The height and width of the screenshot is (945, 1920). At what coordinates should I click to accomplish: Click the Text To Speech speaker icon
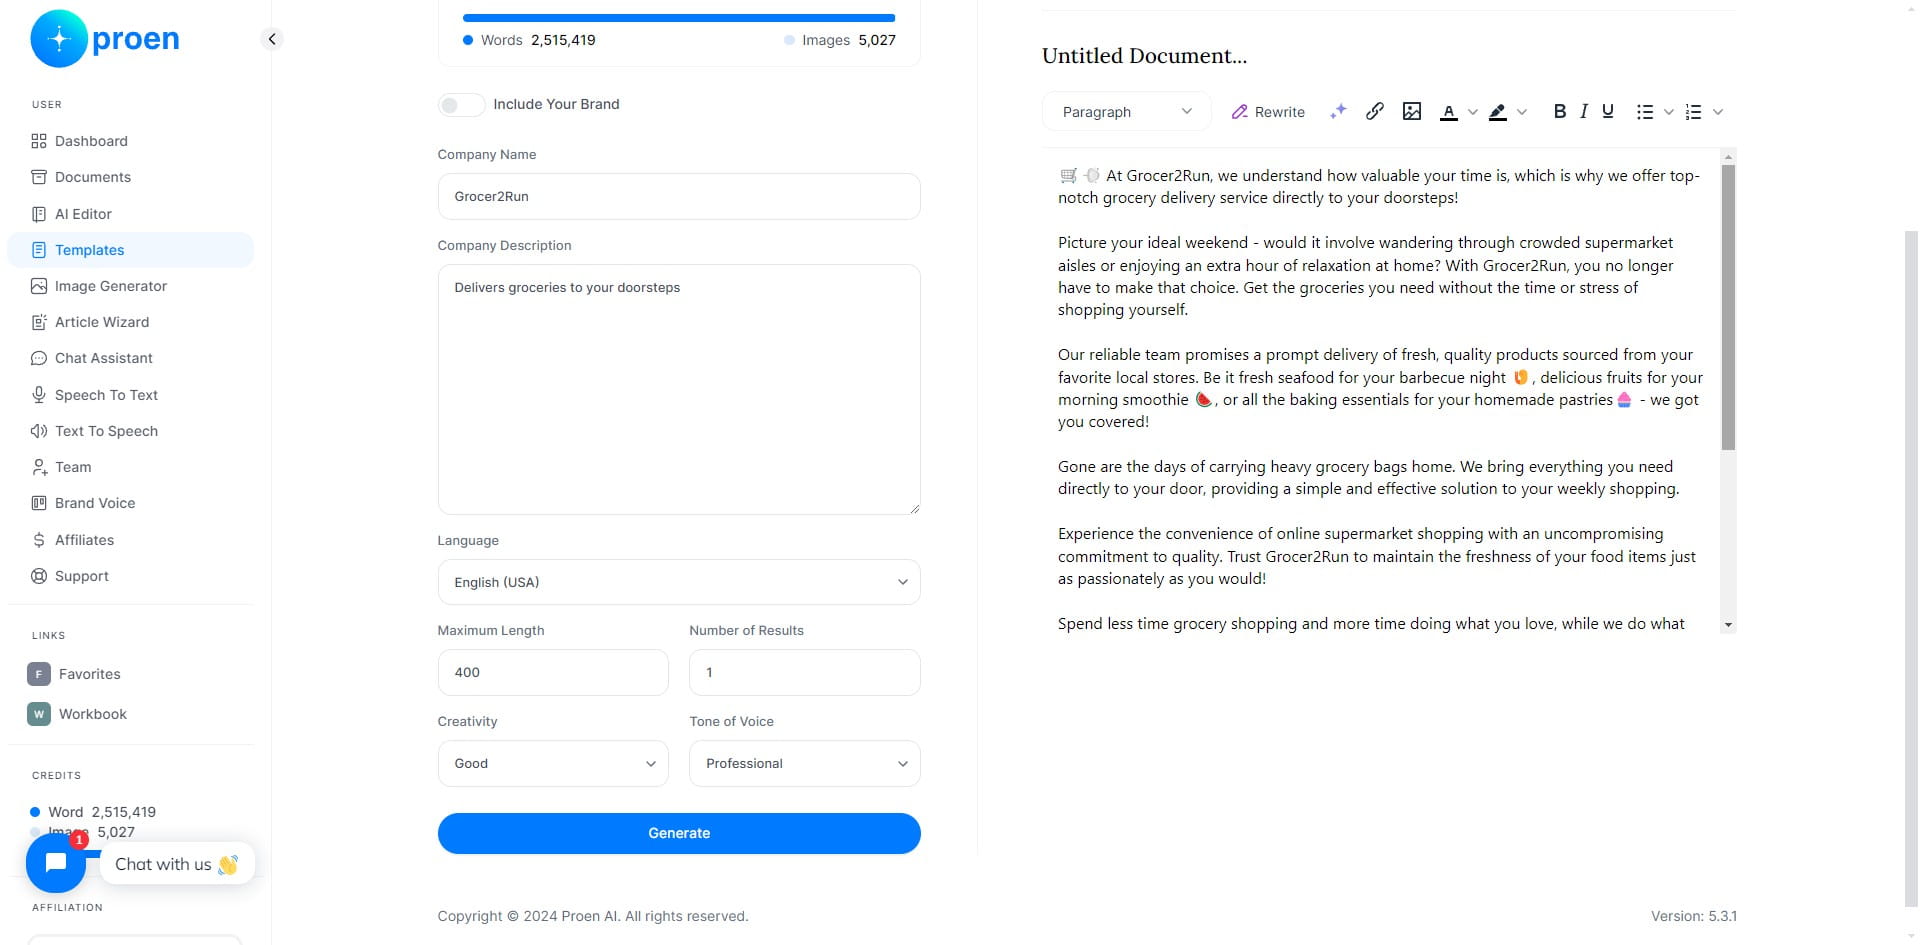(39, 431)
